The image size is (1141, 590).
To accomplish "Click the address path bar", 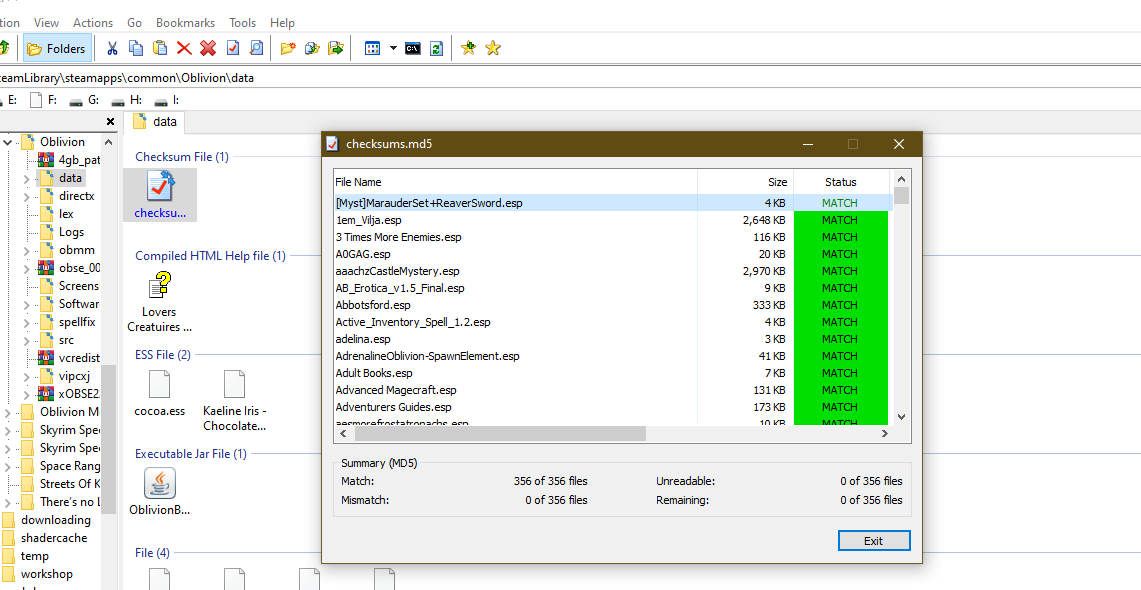I will click(x=570, y=78).
